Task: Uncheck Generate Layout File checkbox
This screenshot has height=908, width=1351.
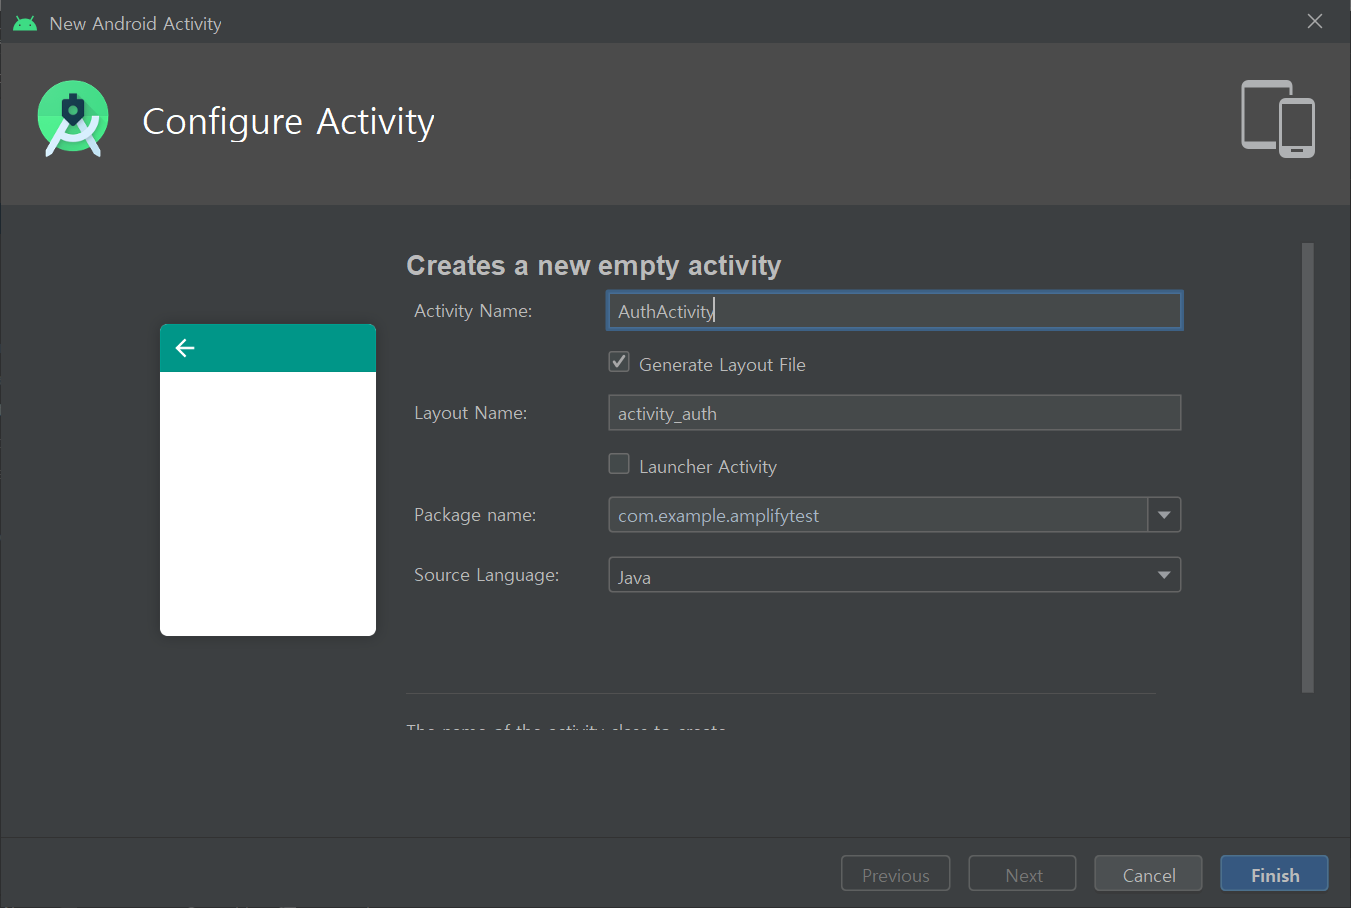Action: [619, 363]
